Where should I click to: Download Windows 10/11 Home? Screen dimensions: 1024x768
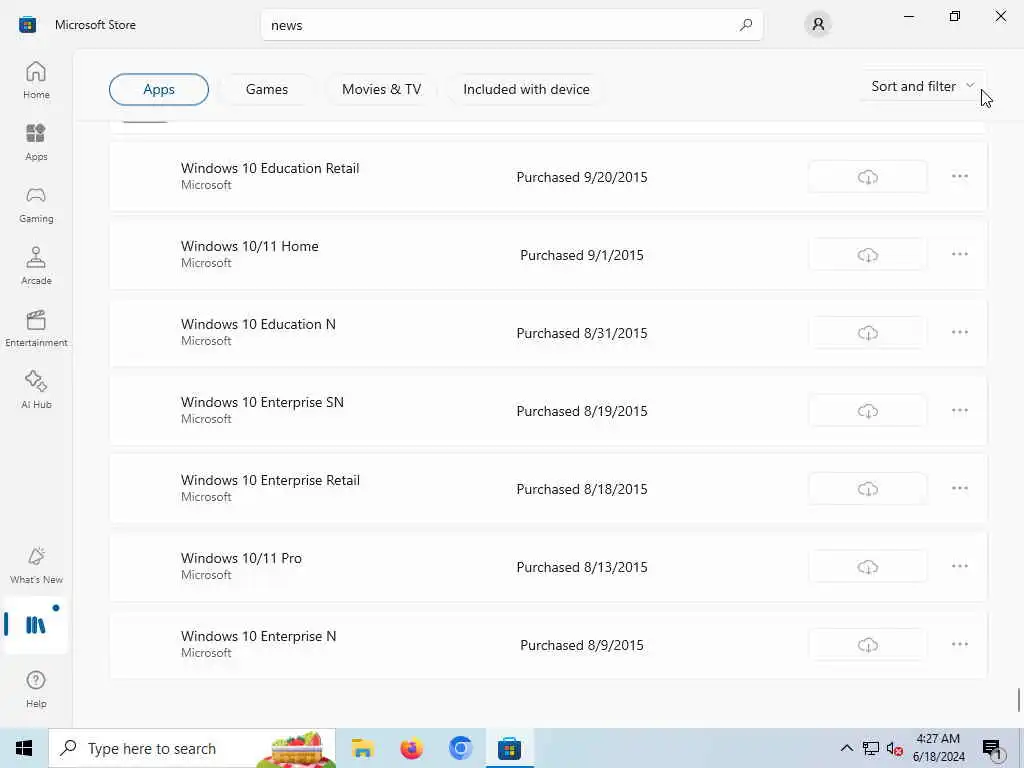[x=867, y=255]
